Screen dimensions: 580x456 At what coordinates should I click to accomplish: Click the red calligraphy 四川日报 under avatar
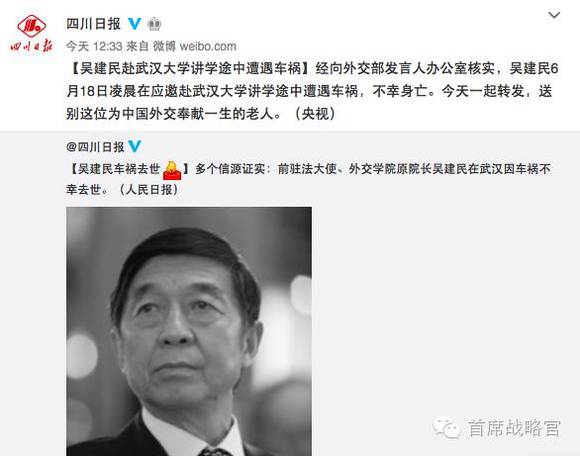(x=31, y=46)
